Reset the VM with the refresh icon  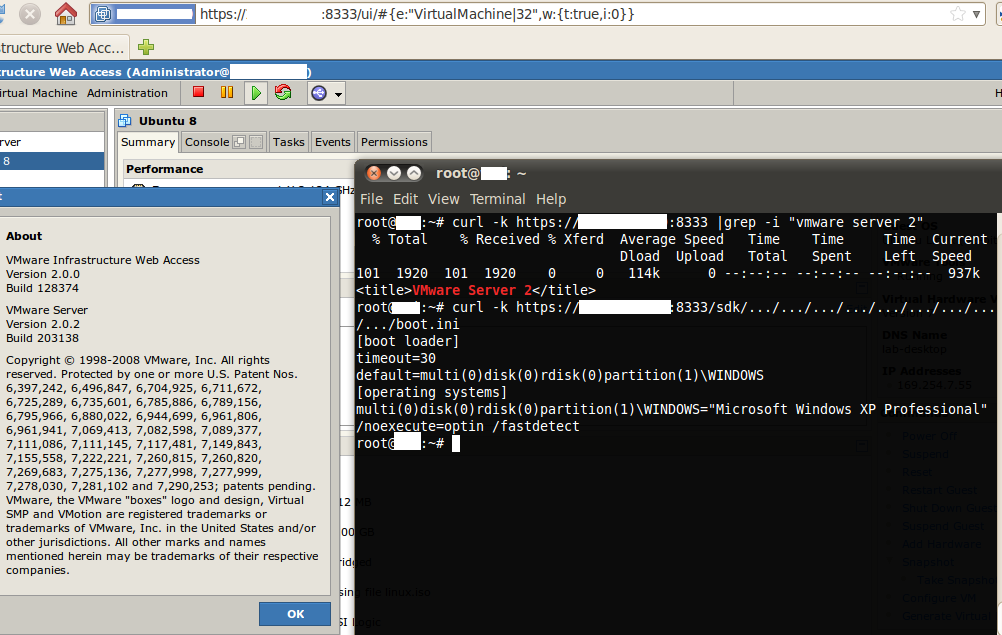[x=283, y=93]
